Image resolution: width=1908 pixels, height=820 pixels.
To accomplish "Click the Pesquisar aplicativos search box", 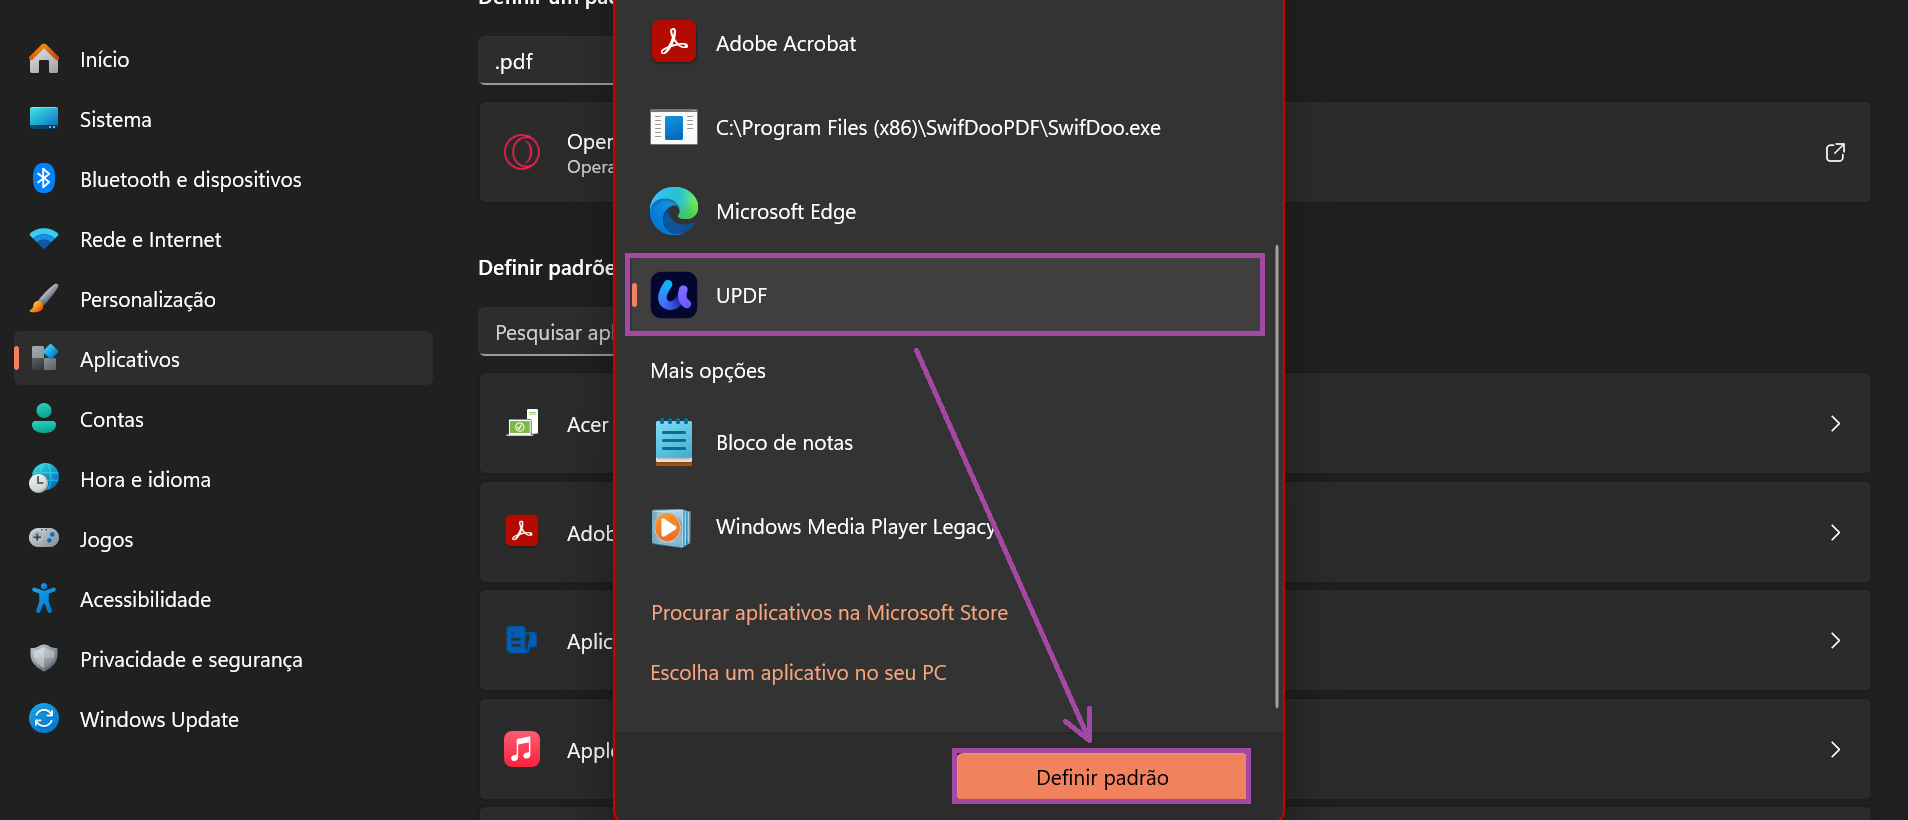I will [x=546, y=333].
